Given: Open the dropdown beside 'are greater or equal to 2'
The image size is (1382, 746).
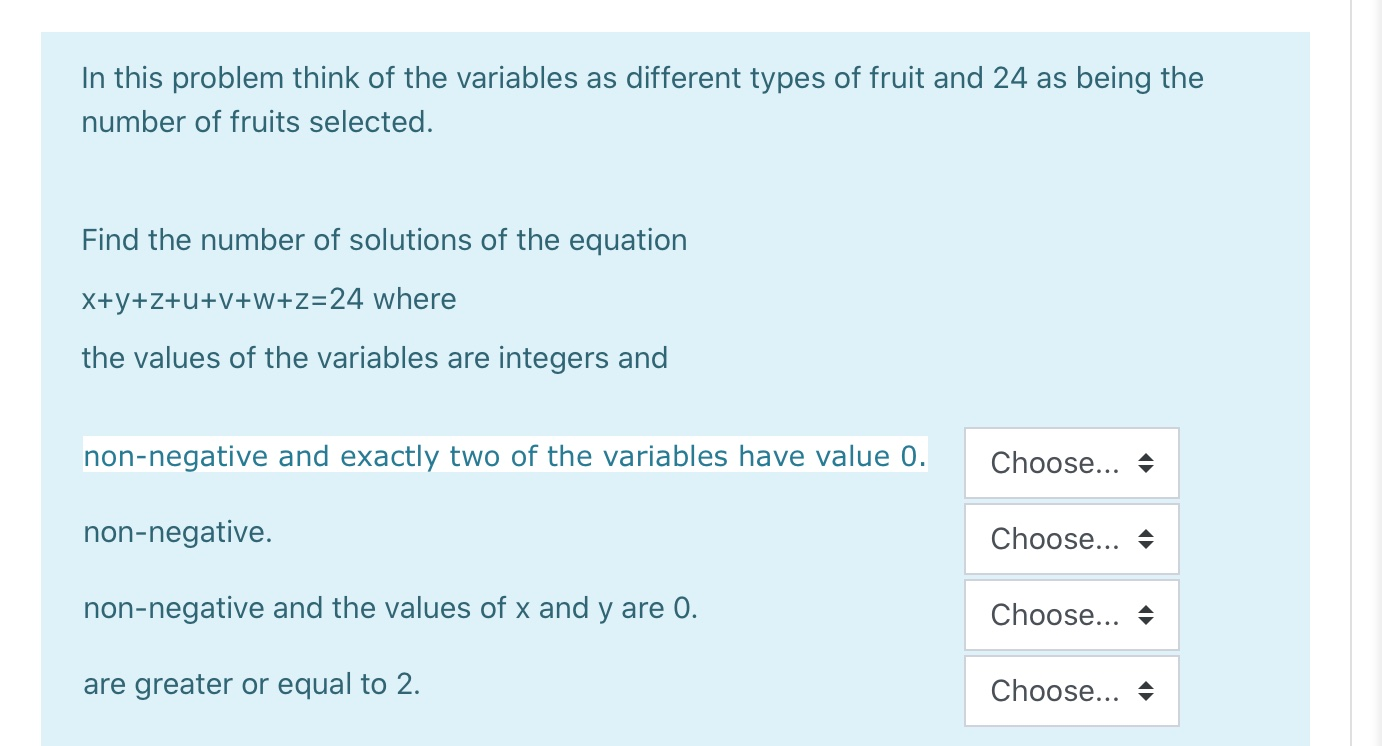Looking at the screenshot, I should click(1071, 691).
